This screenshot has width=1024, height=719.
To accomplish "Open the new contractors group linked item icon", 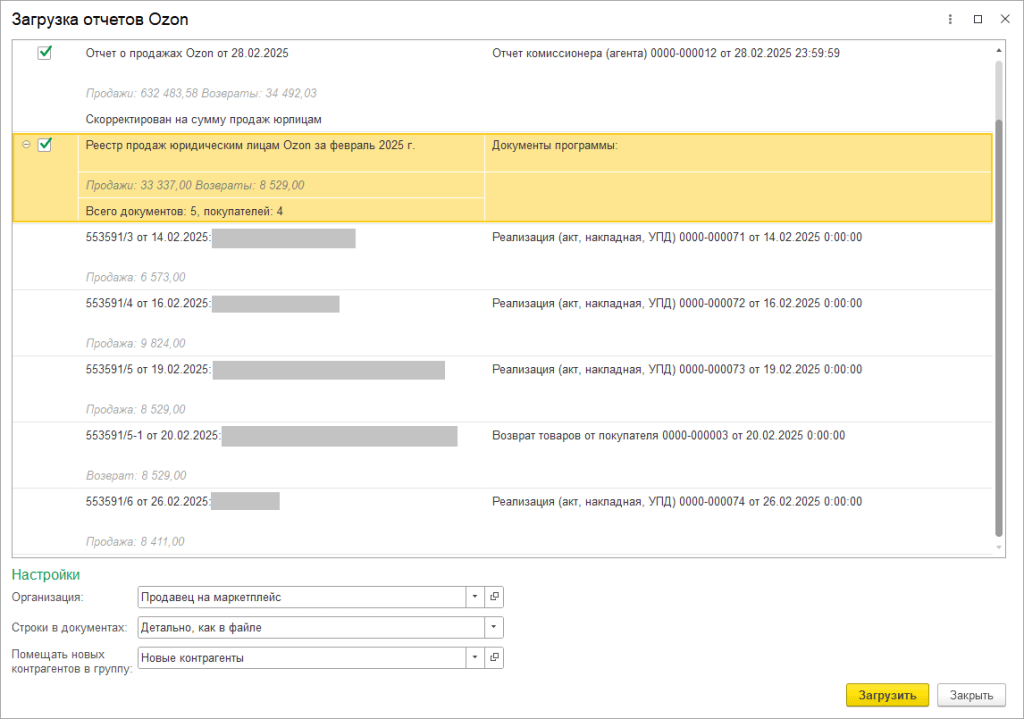I will coord(494,658).
